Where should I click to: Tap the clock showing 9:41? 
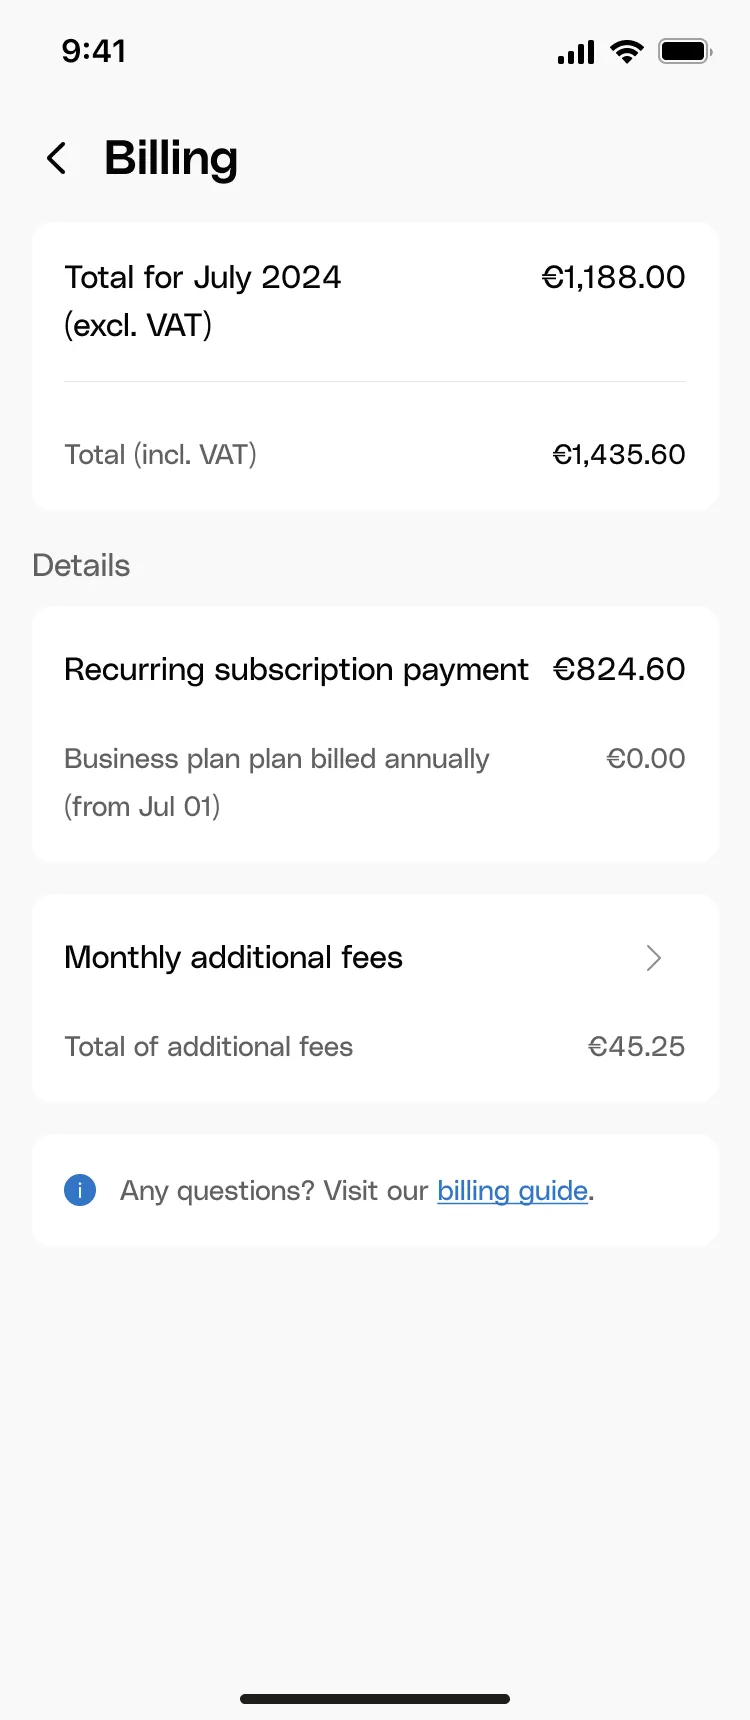(95, 51)
